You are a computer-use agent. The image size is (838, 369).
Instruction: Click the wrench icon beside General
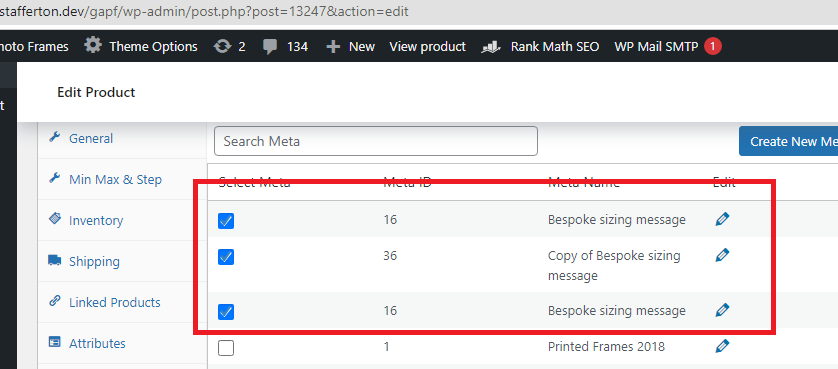pos(55,137)
